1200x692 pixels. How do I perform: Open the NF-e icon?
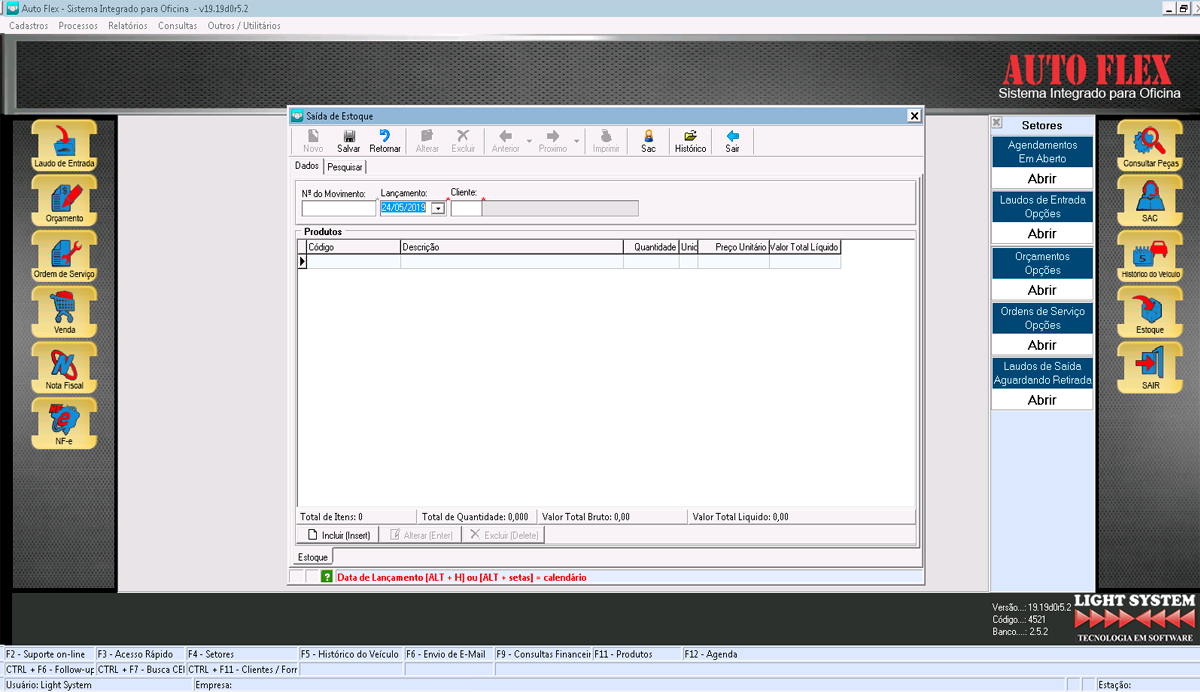[x=64, y=424]
